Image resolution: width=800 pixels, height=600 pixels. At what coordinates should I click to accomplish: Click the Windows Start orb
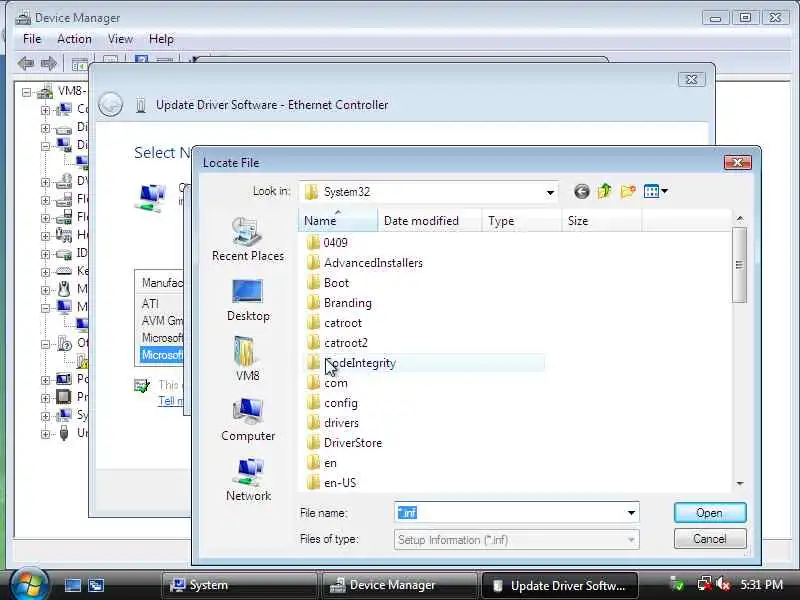(x=29, y=584)
